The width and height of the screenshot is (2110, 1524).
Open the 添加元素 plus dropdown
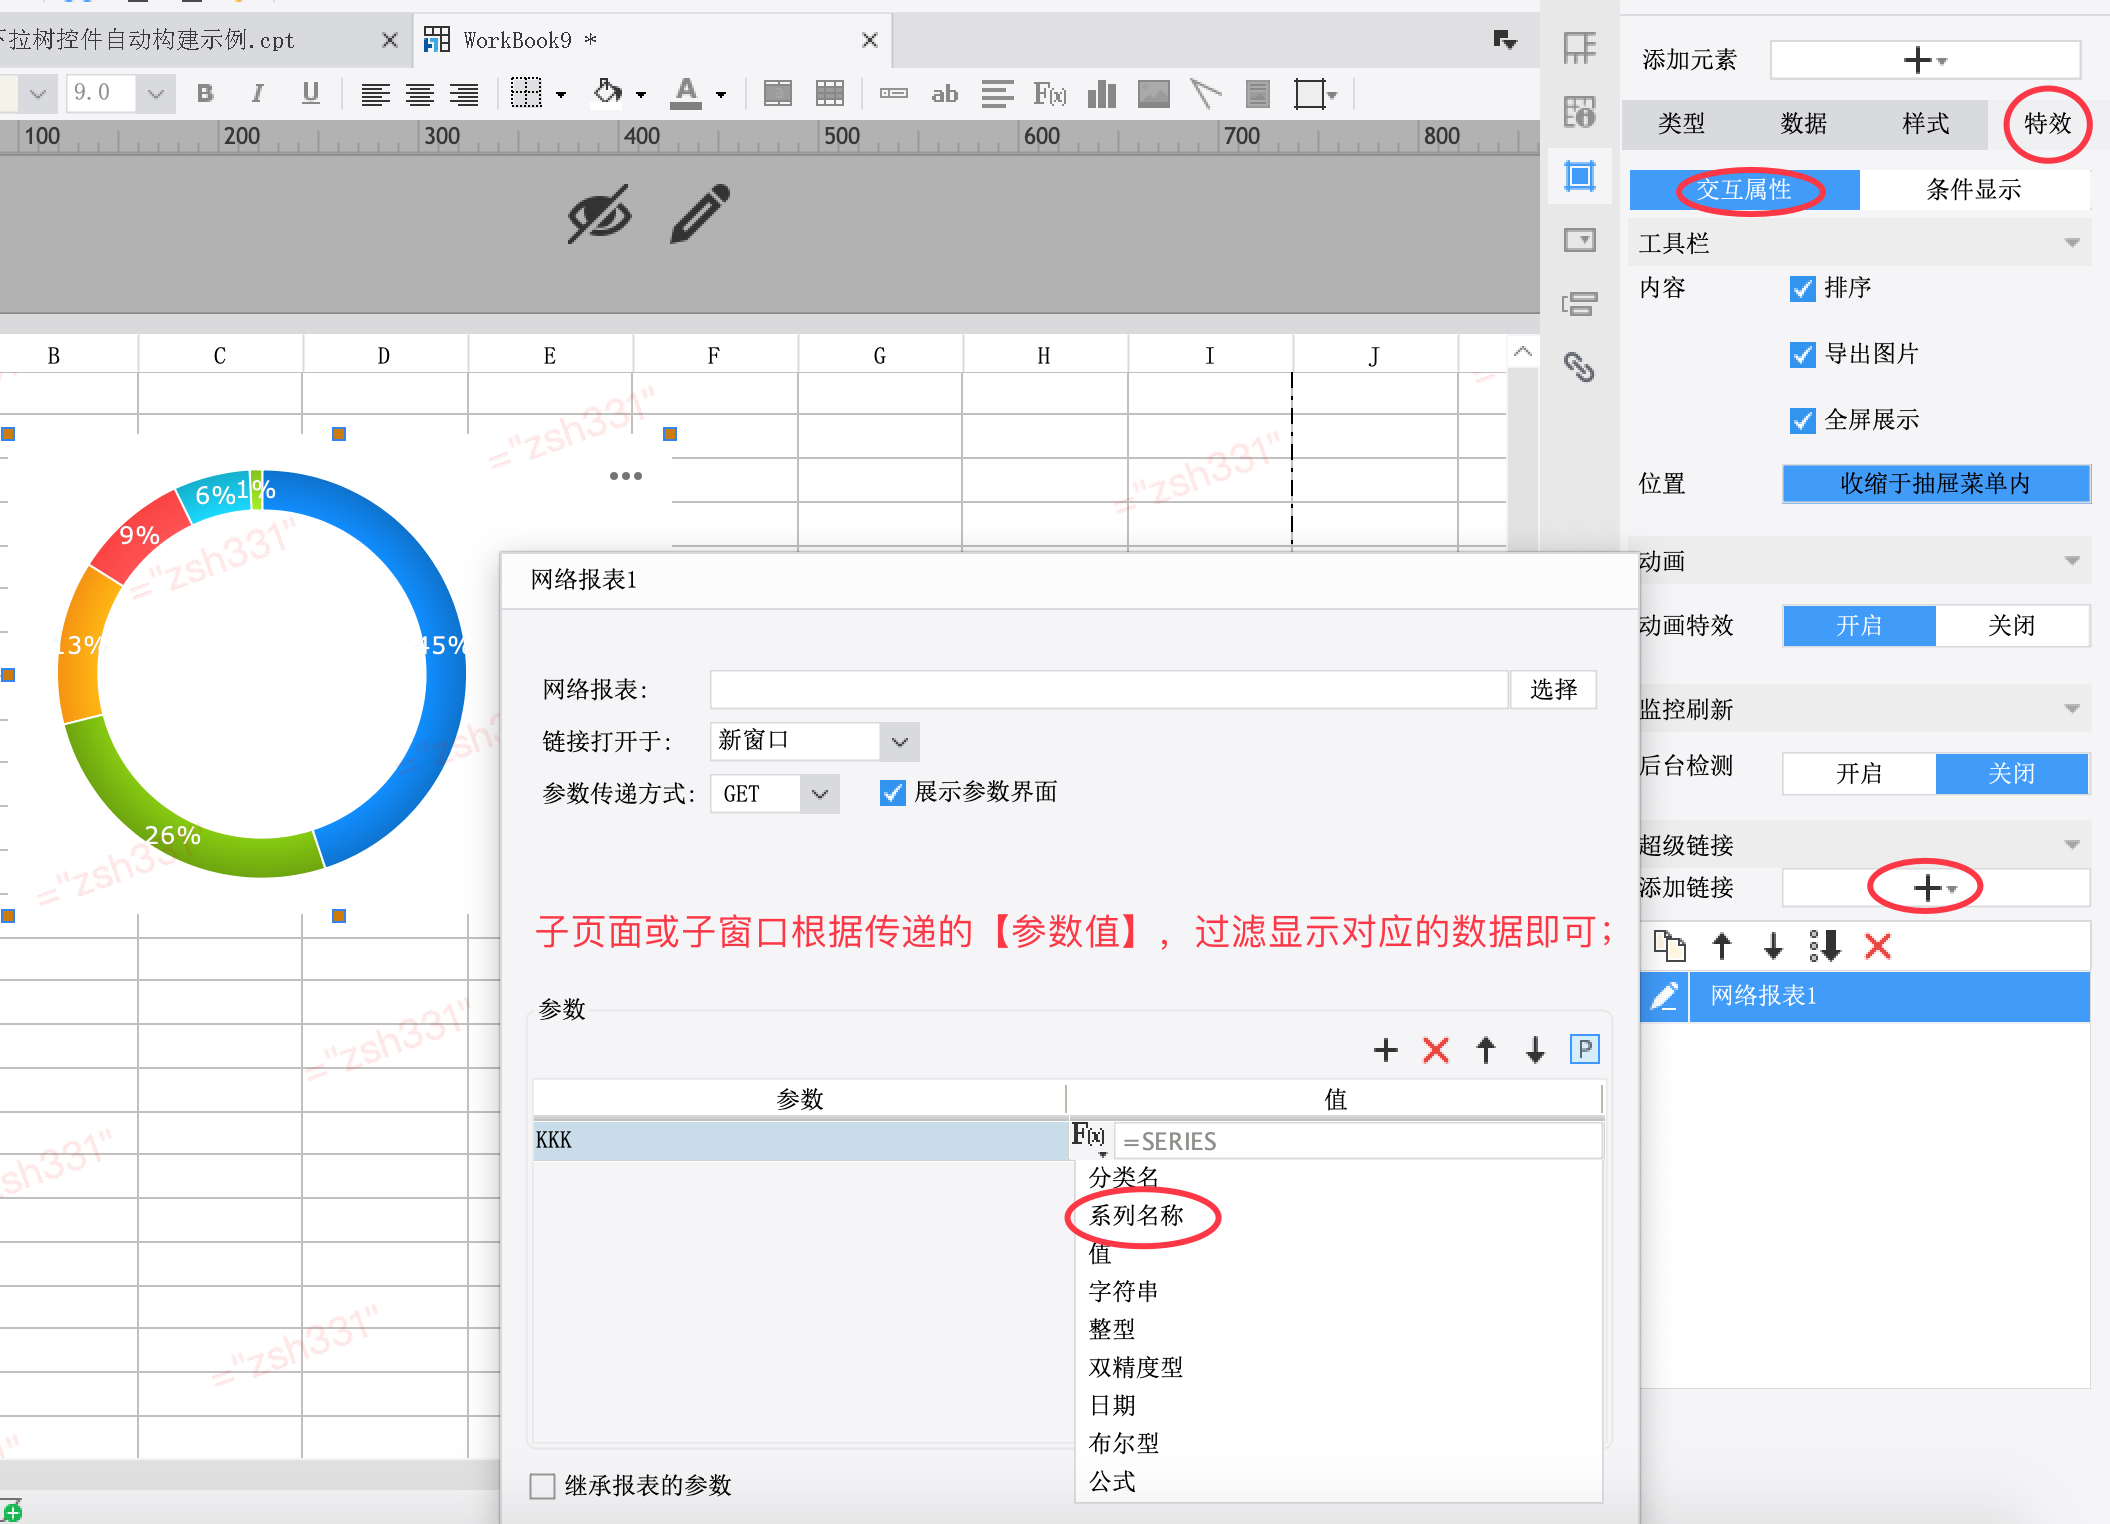1925,60
